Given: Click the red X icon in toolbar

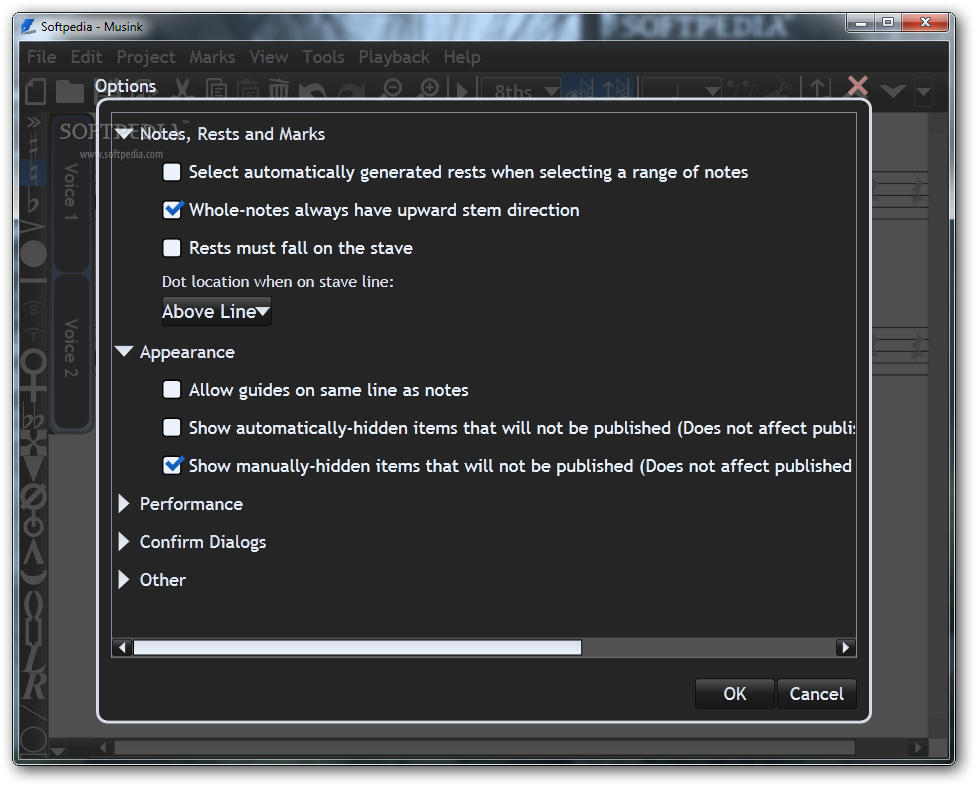Looking at the screenshot, I should click(858, 86).
